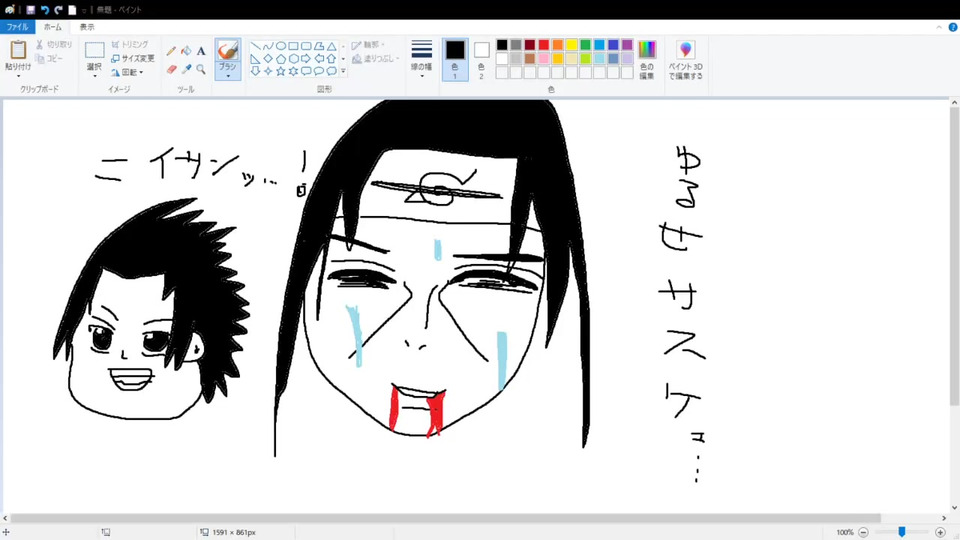Activate Color 2 (色2) selector
This screenshot has width=960, height=540.
481,59
